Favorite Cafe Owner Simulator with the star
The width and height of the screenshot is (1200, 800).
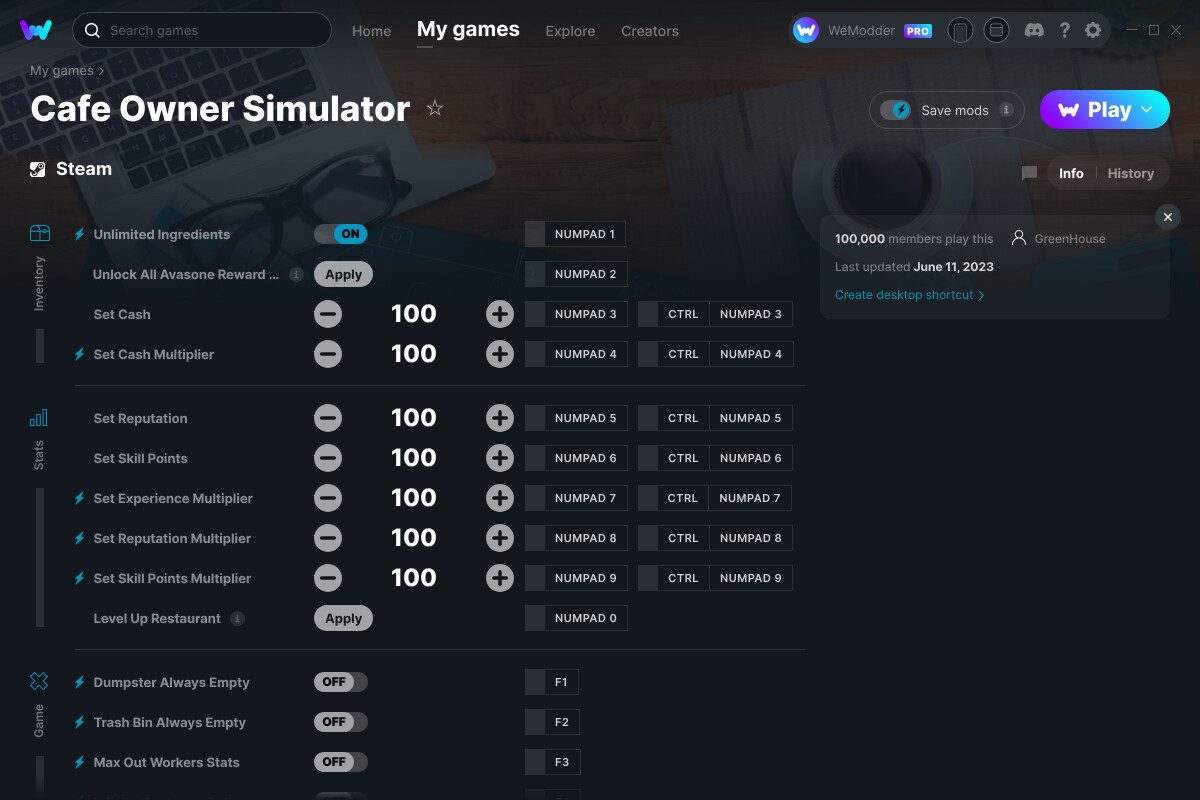click(435, 108)
